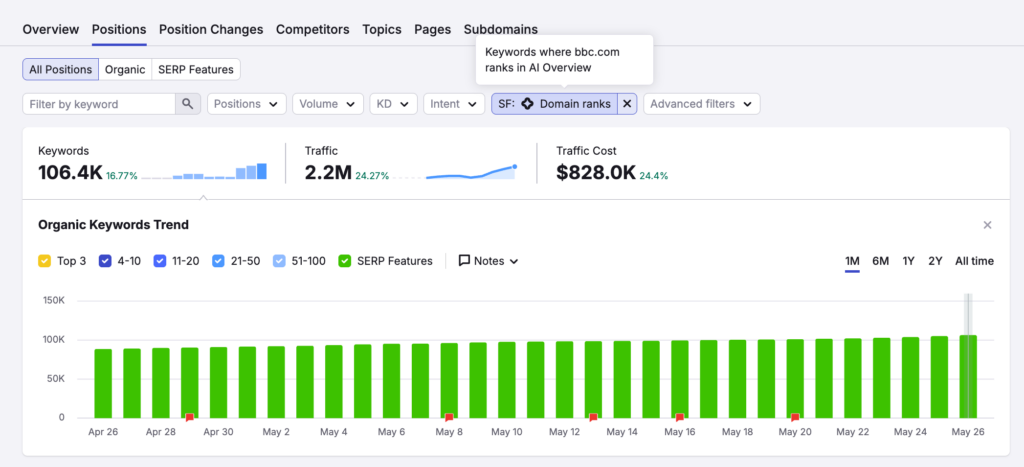
Task: Toggle the 51-100 positions checkbox
Action: click(x=279, y=261)
